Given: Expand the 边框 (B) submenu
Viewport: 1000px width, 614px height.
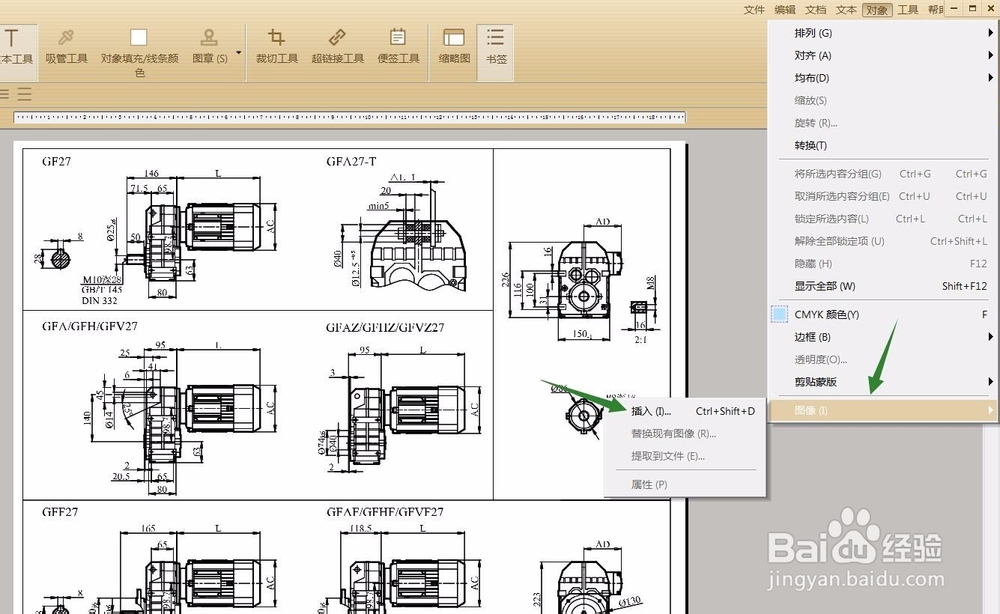Looking at the screenshot, I should 883,337.
